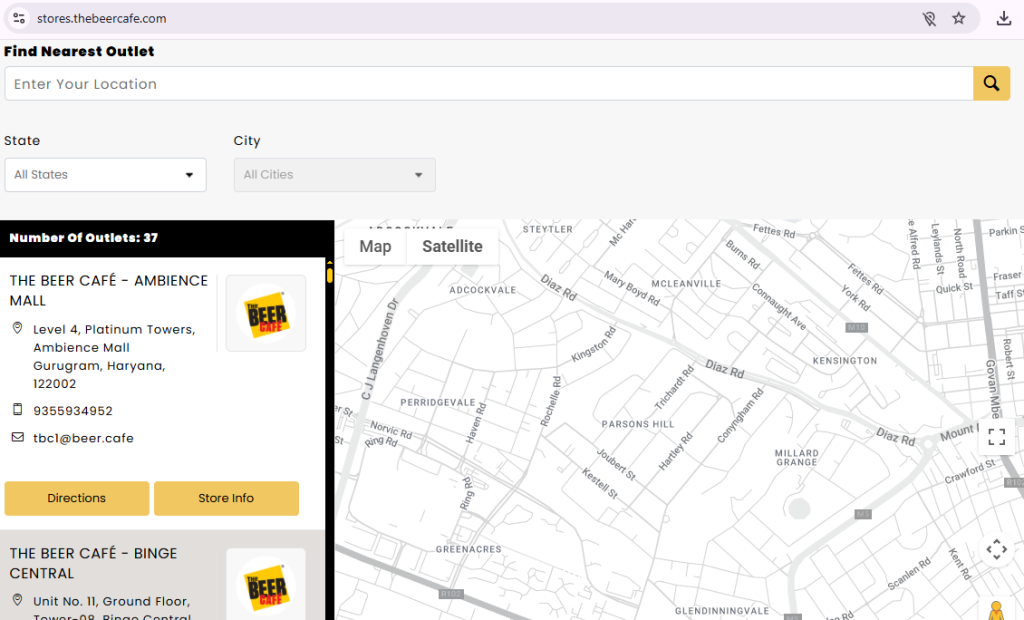Bookmark this page with the star icon
This screenshot has width=1024, height=620.
tap(959, 18)
